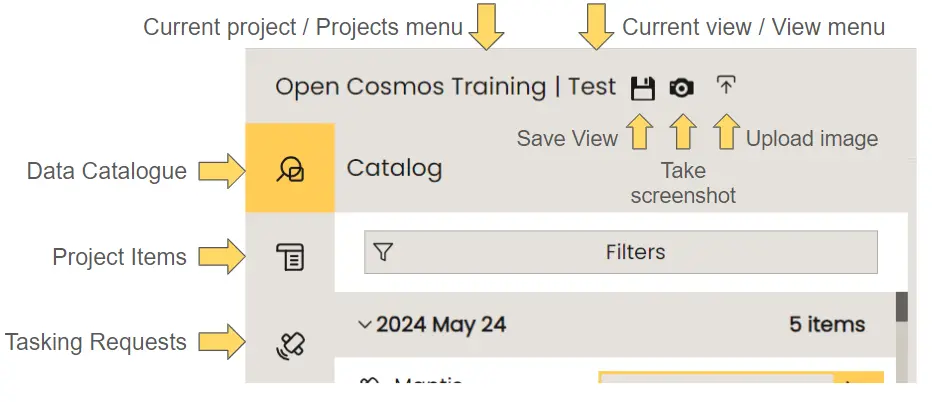
Task: Click the Upload image arrow icon
Action: 727,86
